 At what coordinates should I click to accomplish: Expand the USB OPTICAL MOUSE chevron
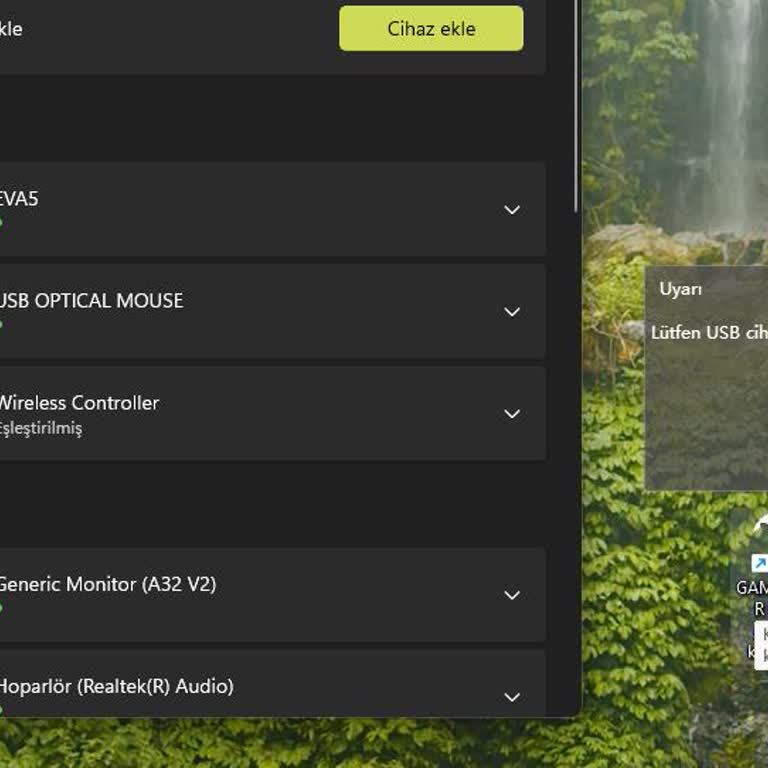(x=512, y=312)
